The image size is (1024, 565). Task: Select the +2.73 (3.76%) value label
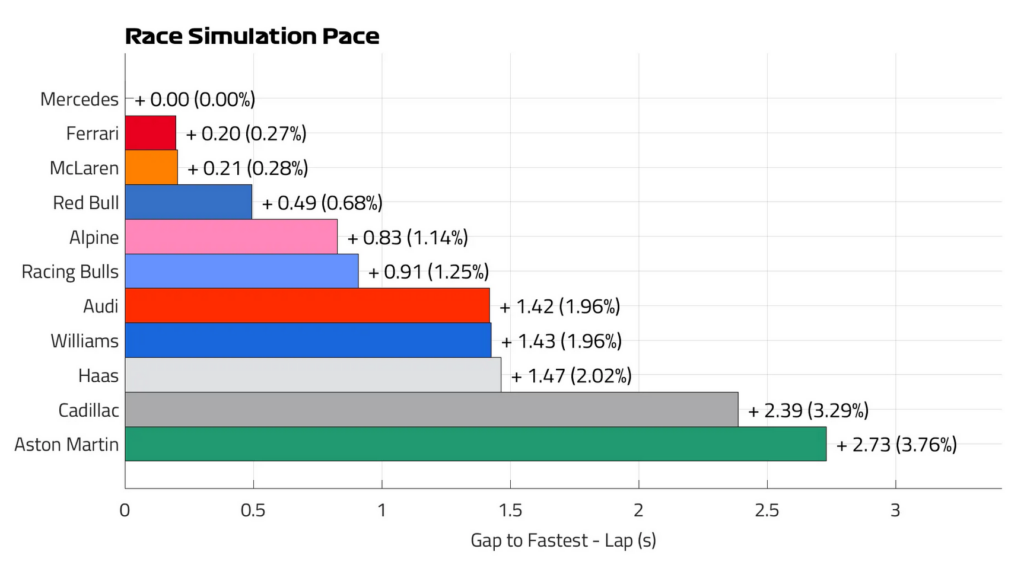click(x=897, y=445)
